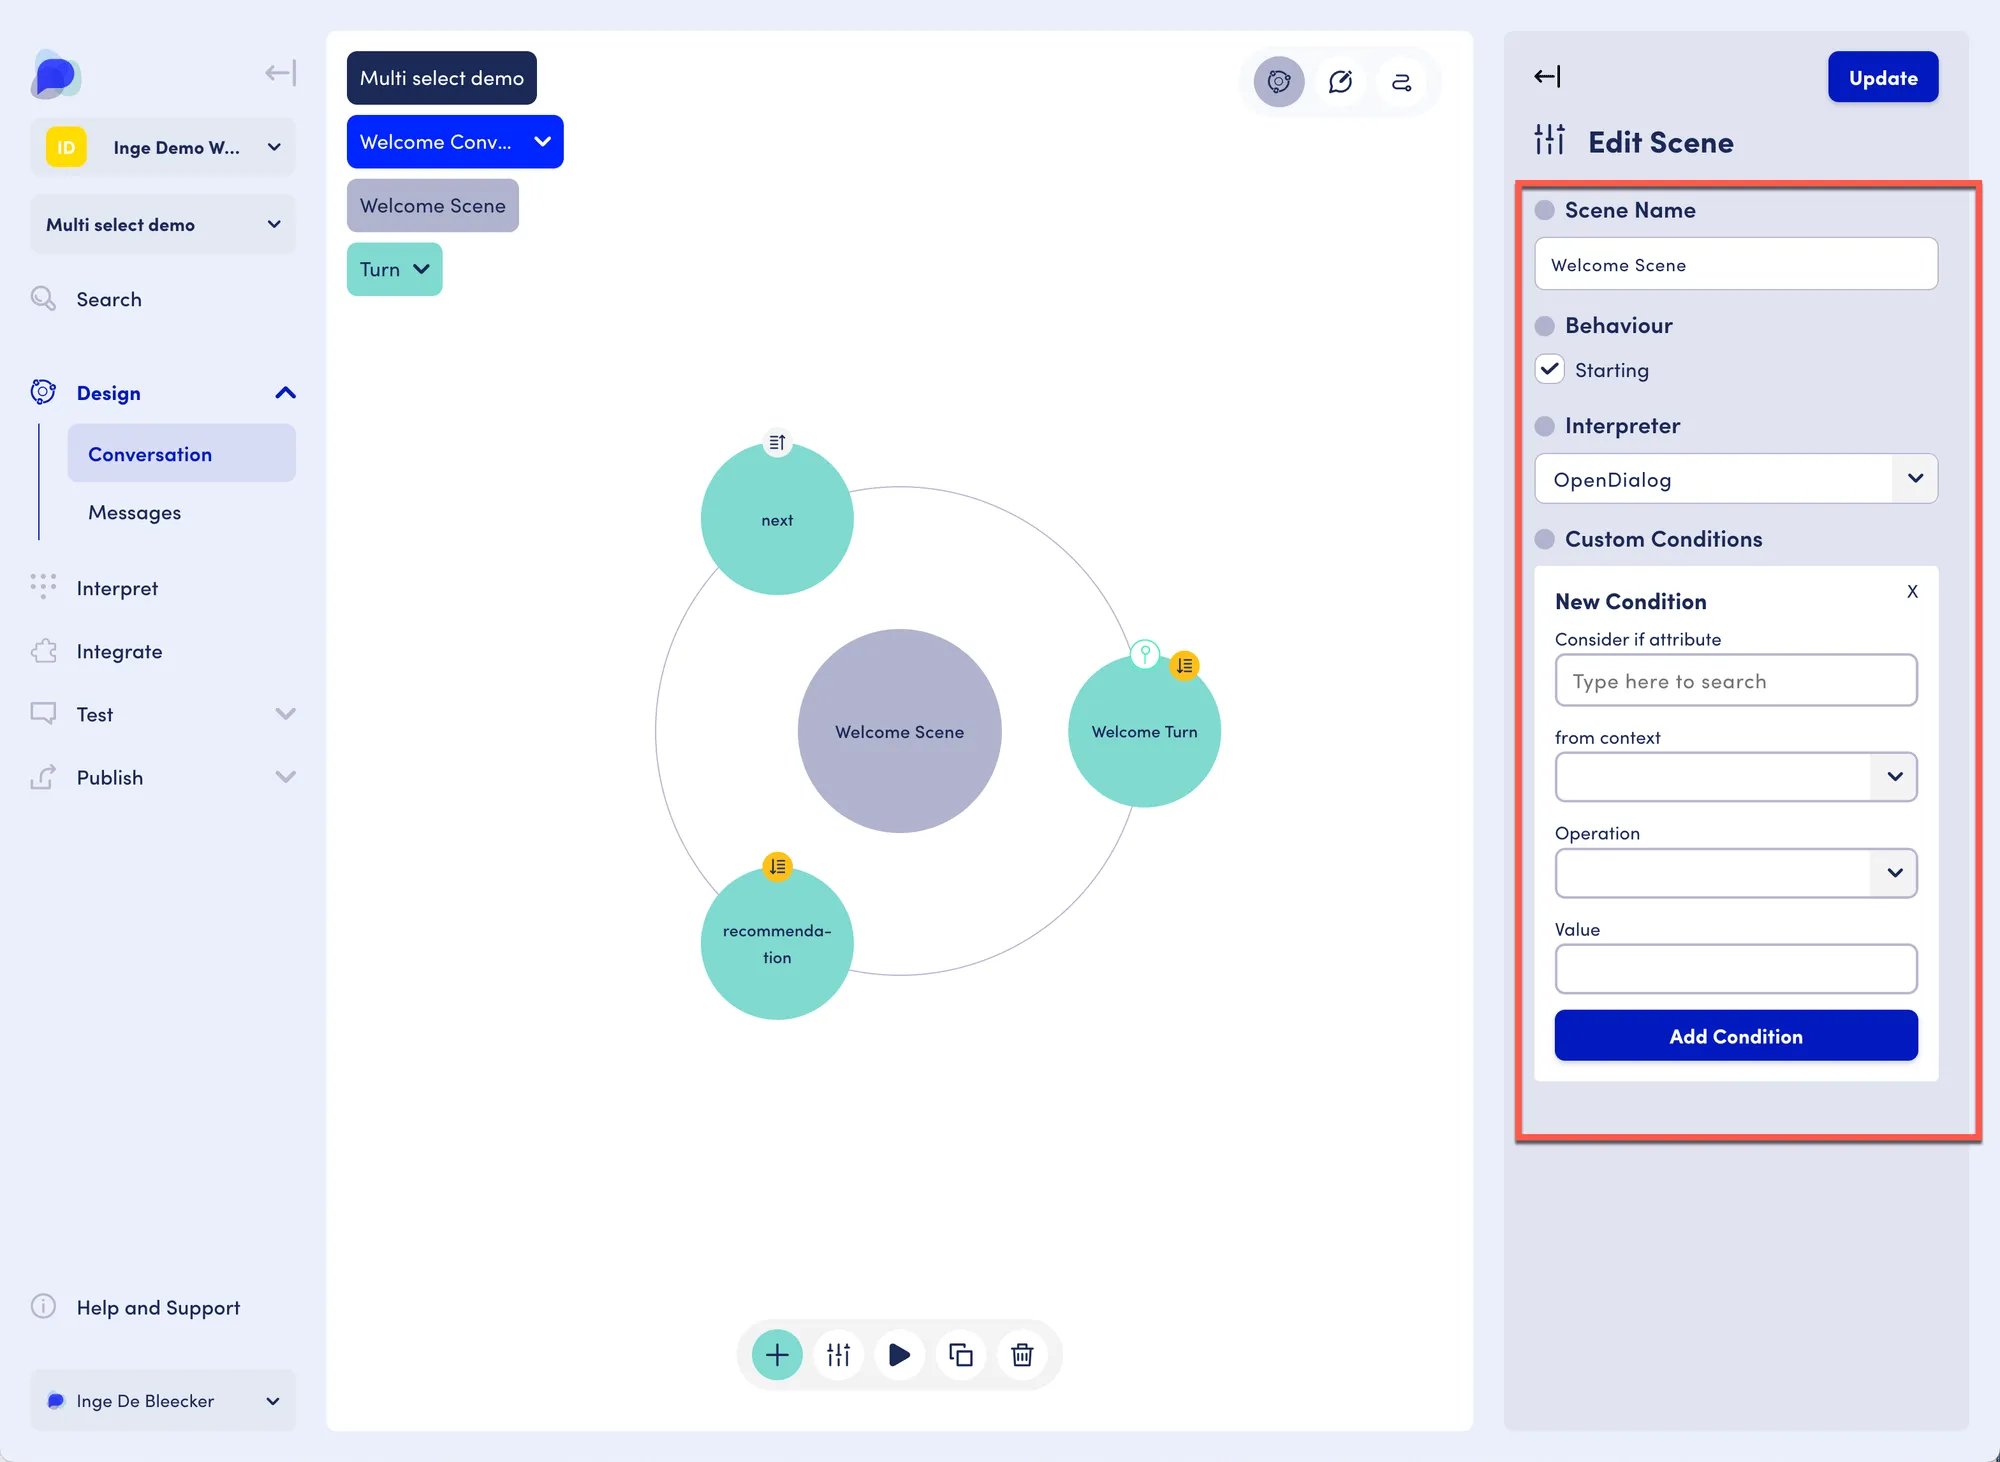This screenshot has height=1462, width=2000.
Task: Open the Inge De Bleecker user menu
Action: point(163,1400)
